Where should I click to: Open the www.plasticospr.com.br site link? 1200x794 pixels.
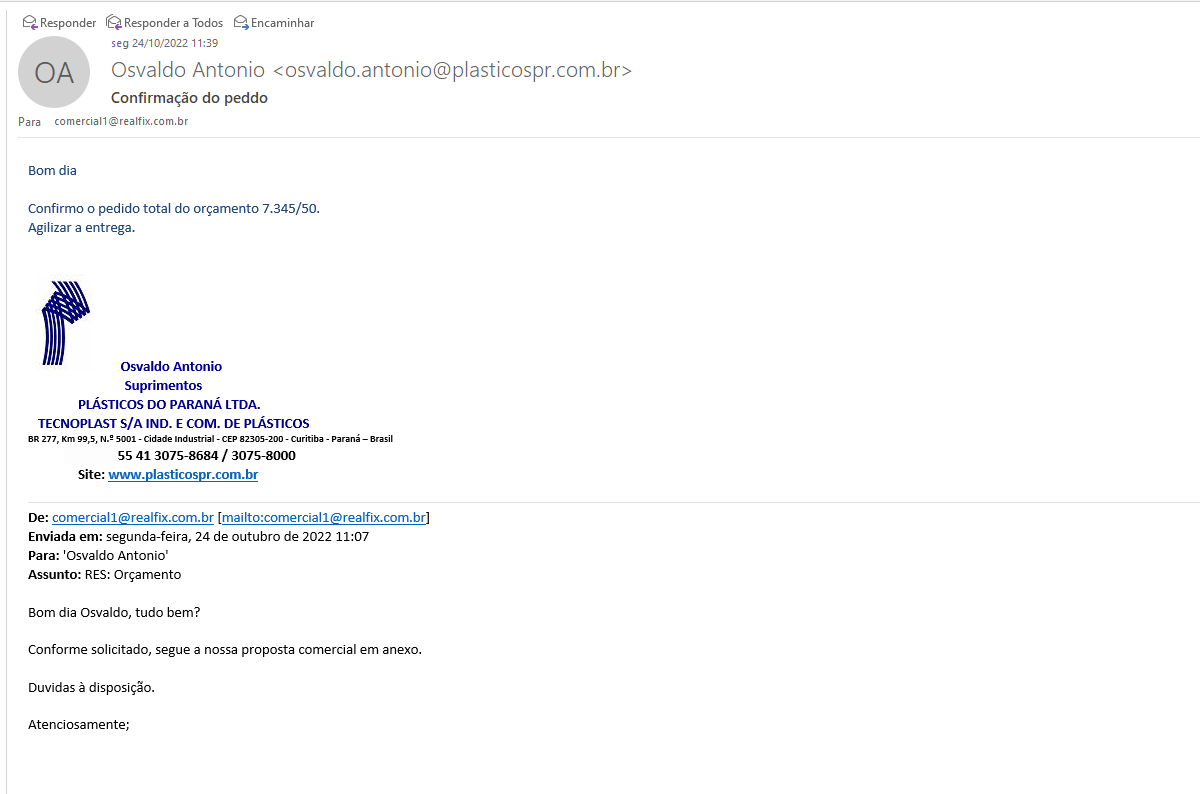point(183,475)
